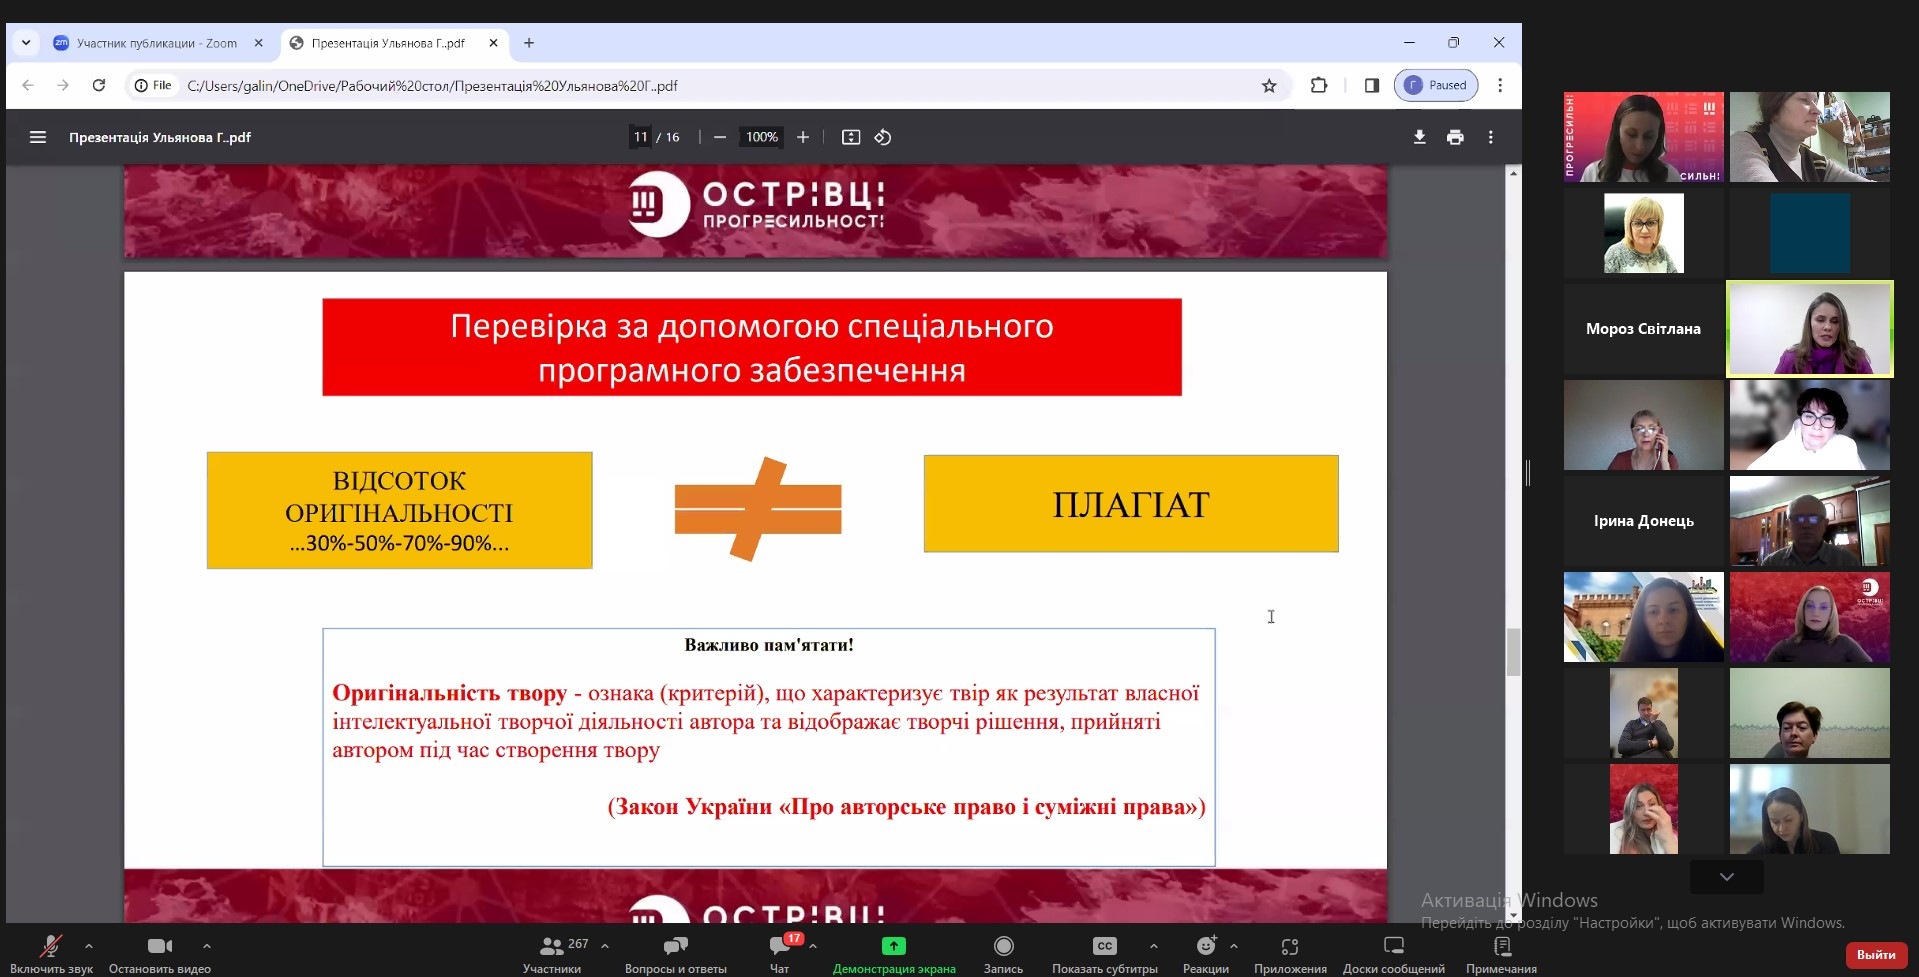Bookmark this page with the star icon
1919x977 pixels.
coord(1269,86)
